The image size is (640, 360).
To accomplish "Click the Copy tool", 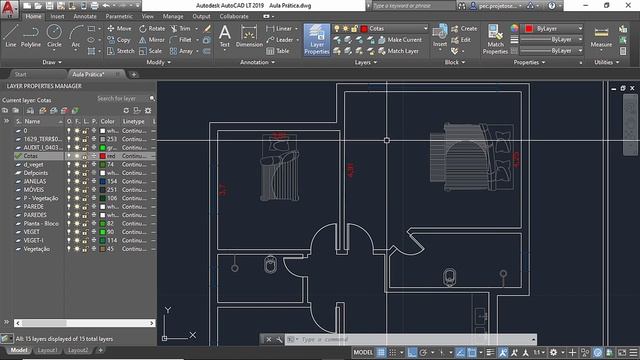I will (x=119, y=40).
